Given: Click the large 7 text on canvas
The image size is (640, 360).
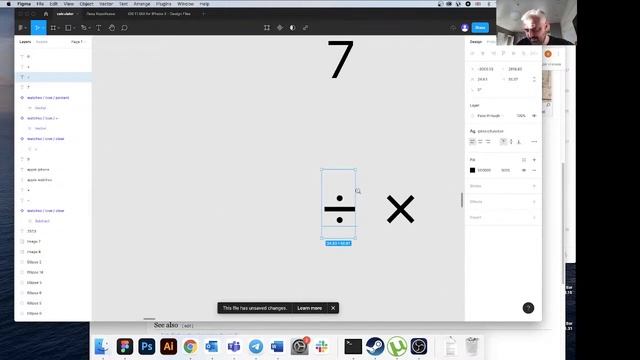Looking at the screenshot, I should [340, 59].
